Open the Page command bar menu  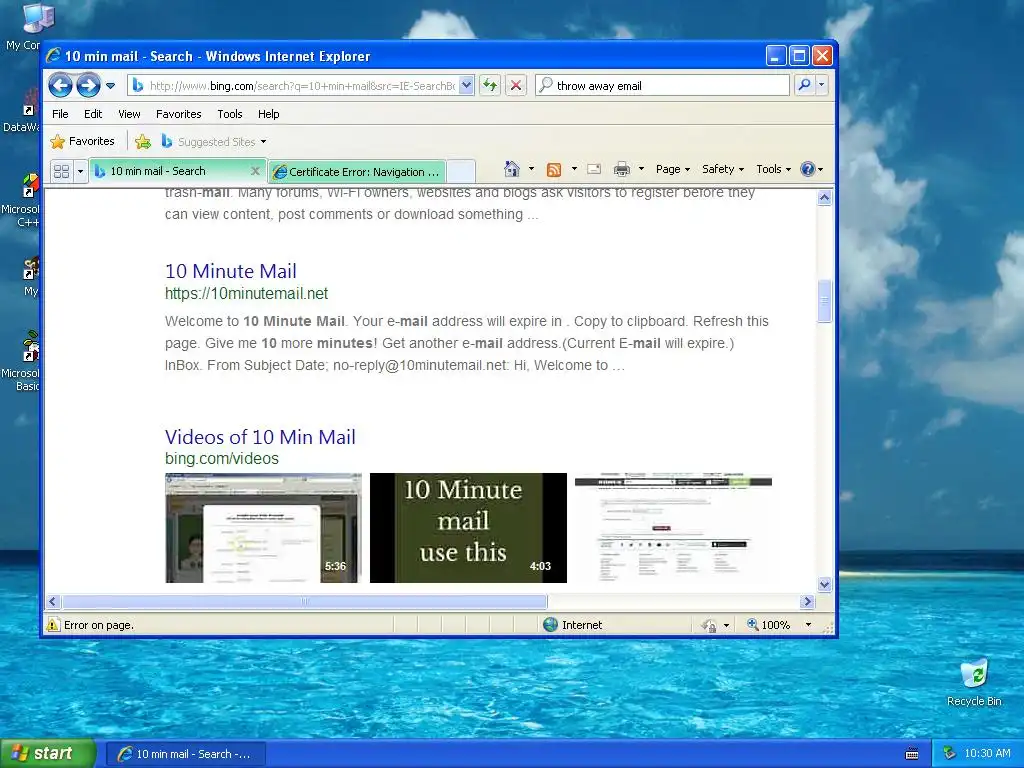(673, 169)
